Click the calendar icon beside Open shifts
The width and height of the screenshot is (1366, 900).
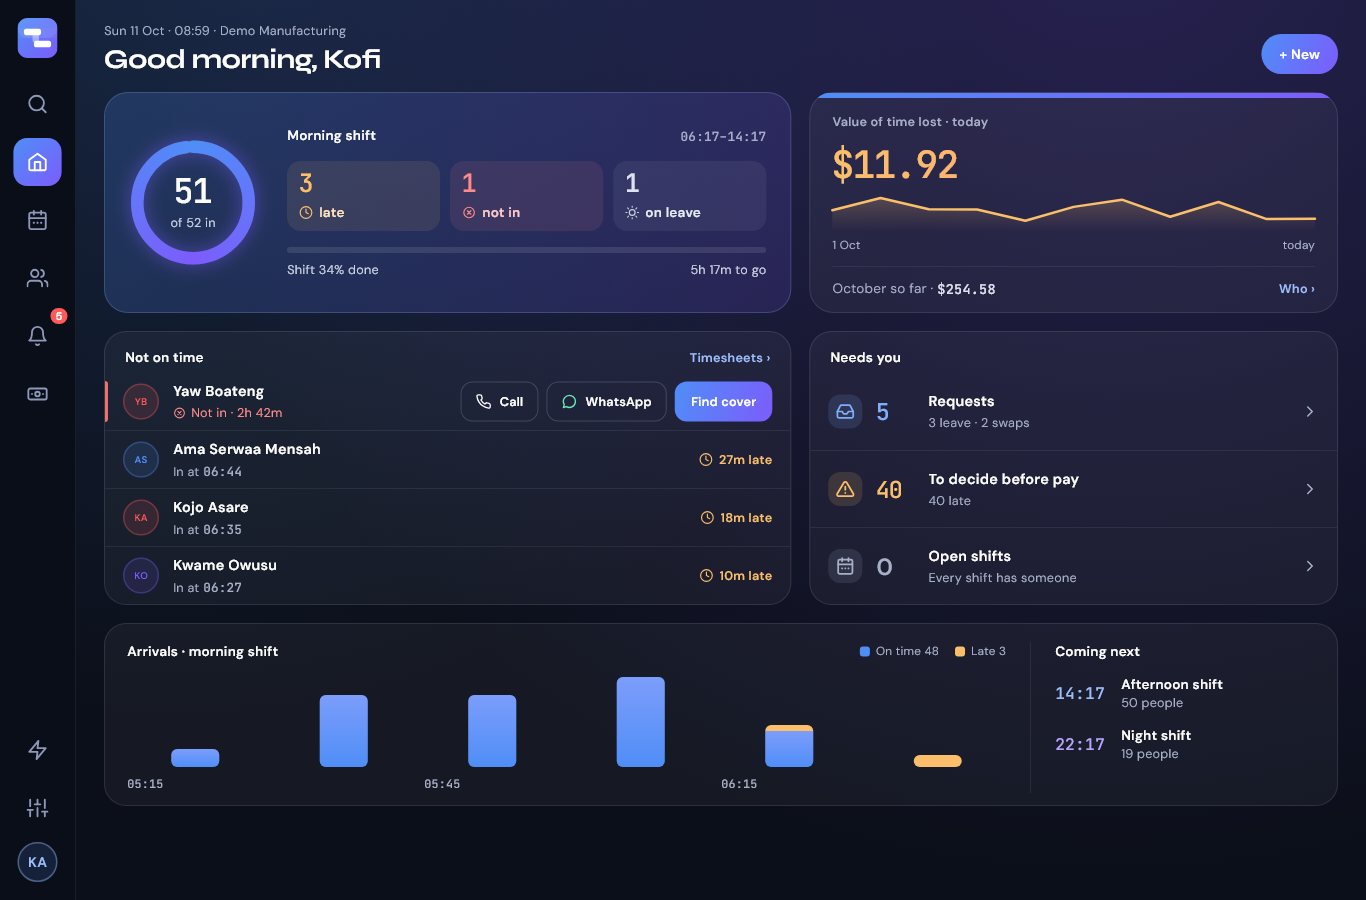pyautogui.click(x=845, y=566)
